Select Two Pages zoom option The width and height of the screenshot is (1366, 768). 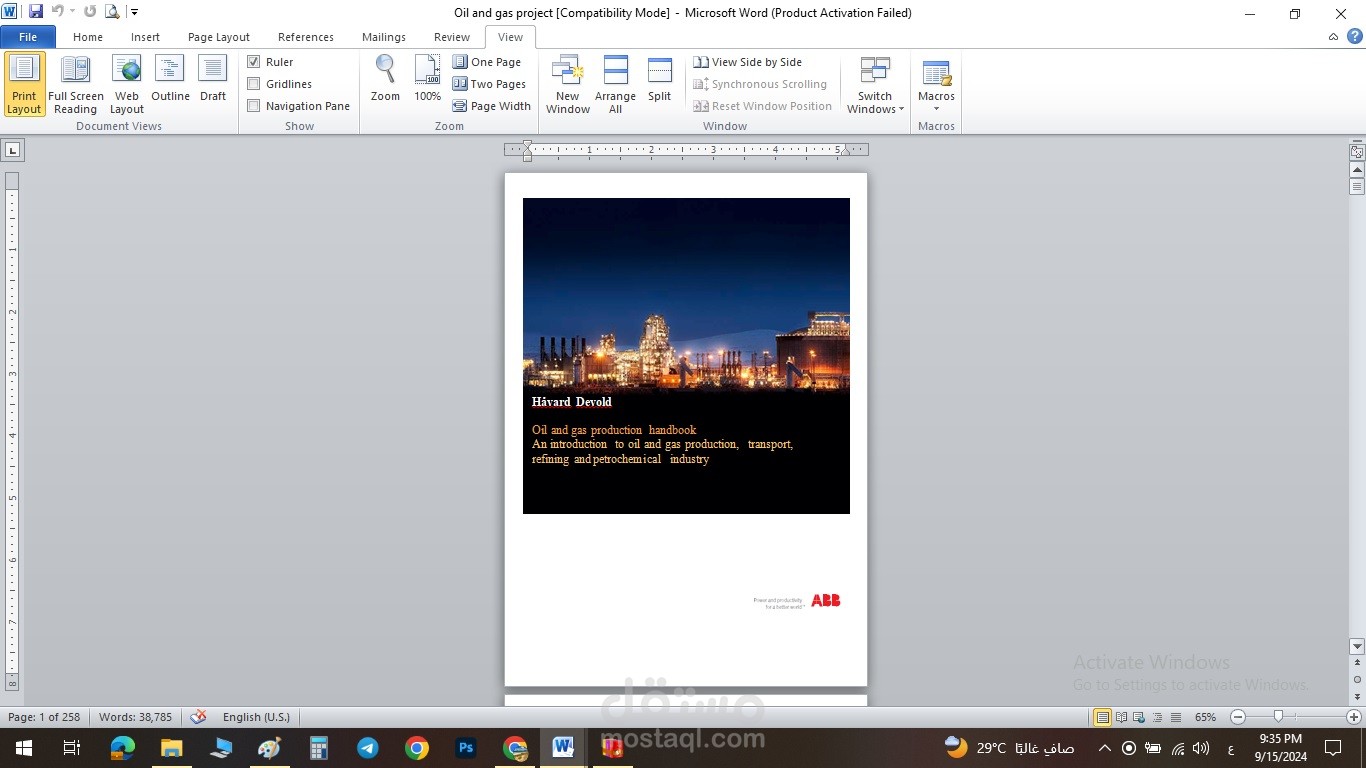(x=489, y=84)
